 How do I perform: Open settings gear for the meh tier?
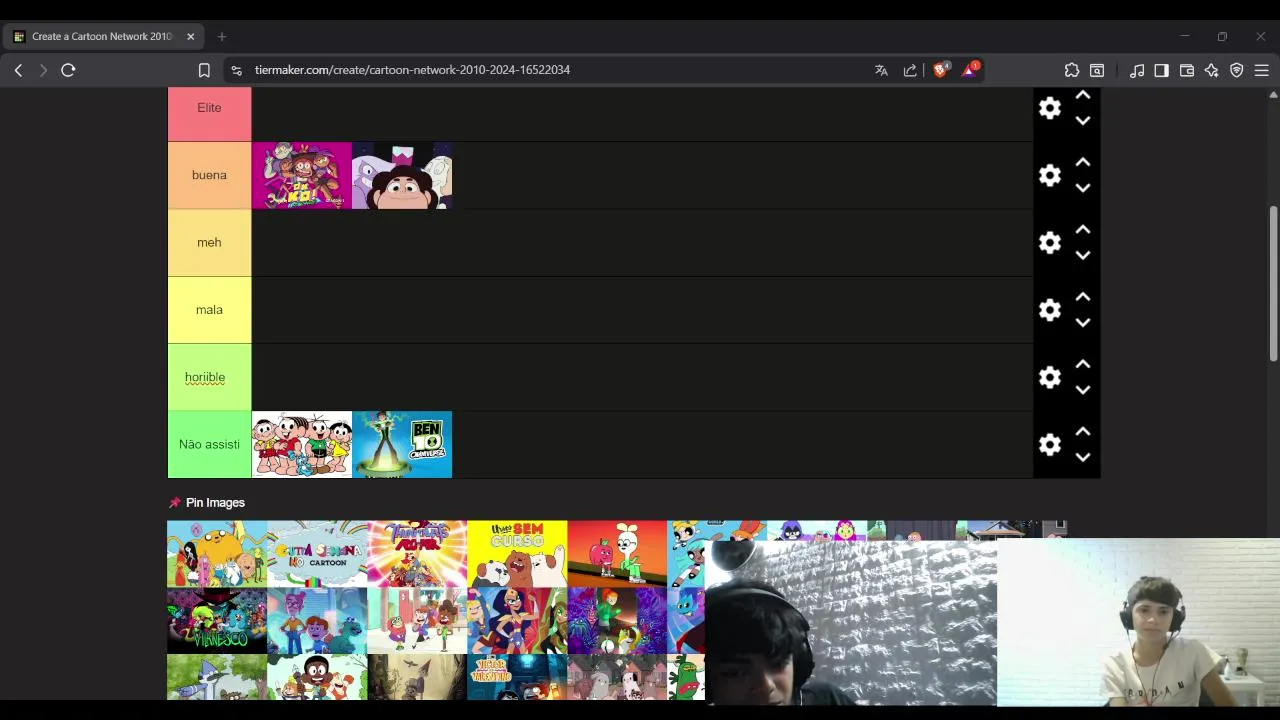click(1049, 243)
